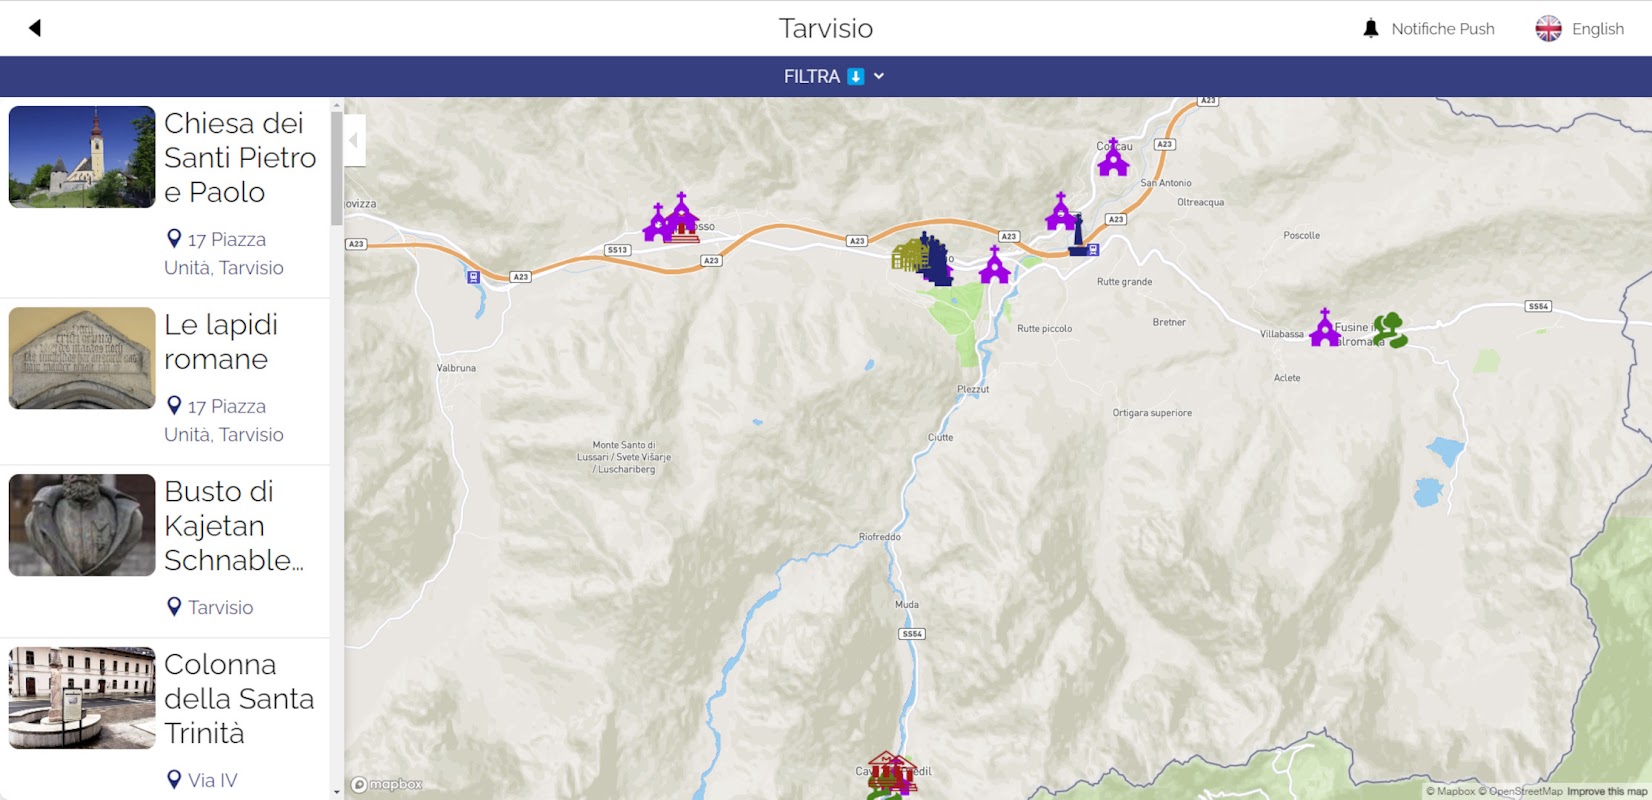Viewport: 1652px width, 800px height.
Task: Click the Notifiche Push bell icon
Action: pos(1371,29)
